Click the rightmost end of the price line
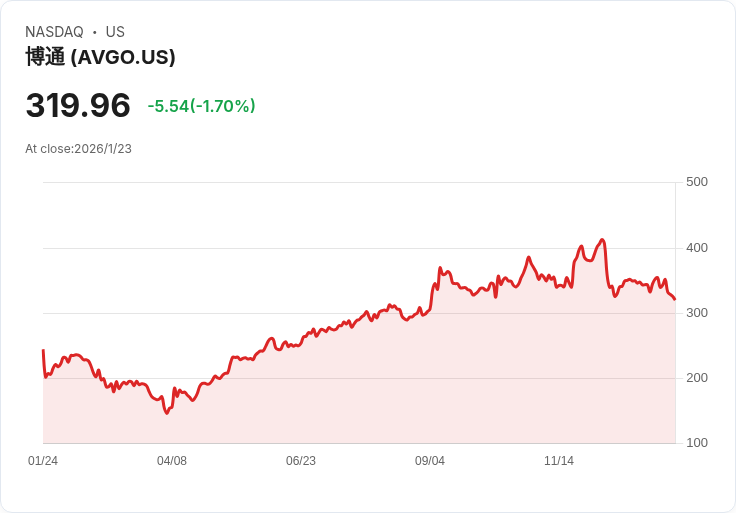736x513 pixels. pyautogui.click(x=675, y=299)
